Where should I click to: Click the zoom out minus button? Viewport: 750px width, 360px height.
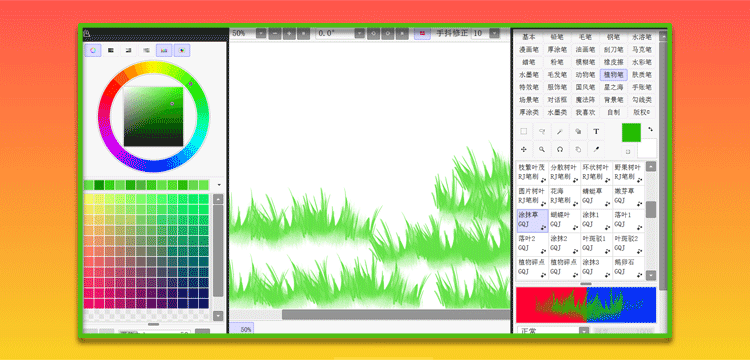pos(275,33)
